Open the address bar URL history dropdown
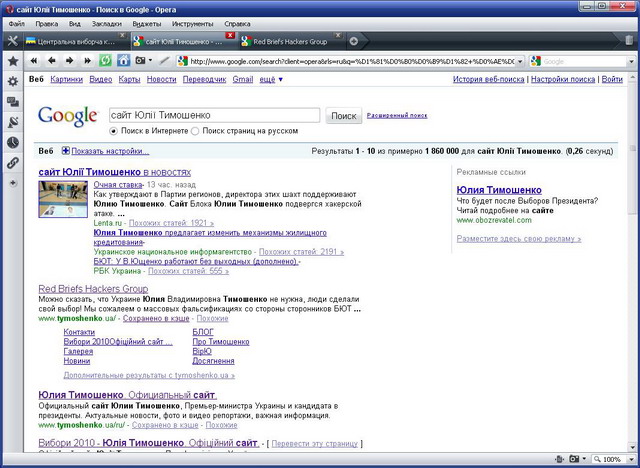640x468 pixels. [520, 61]
